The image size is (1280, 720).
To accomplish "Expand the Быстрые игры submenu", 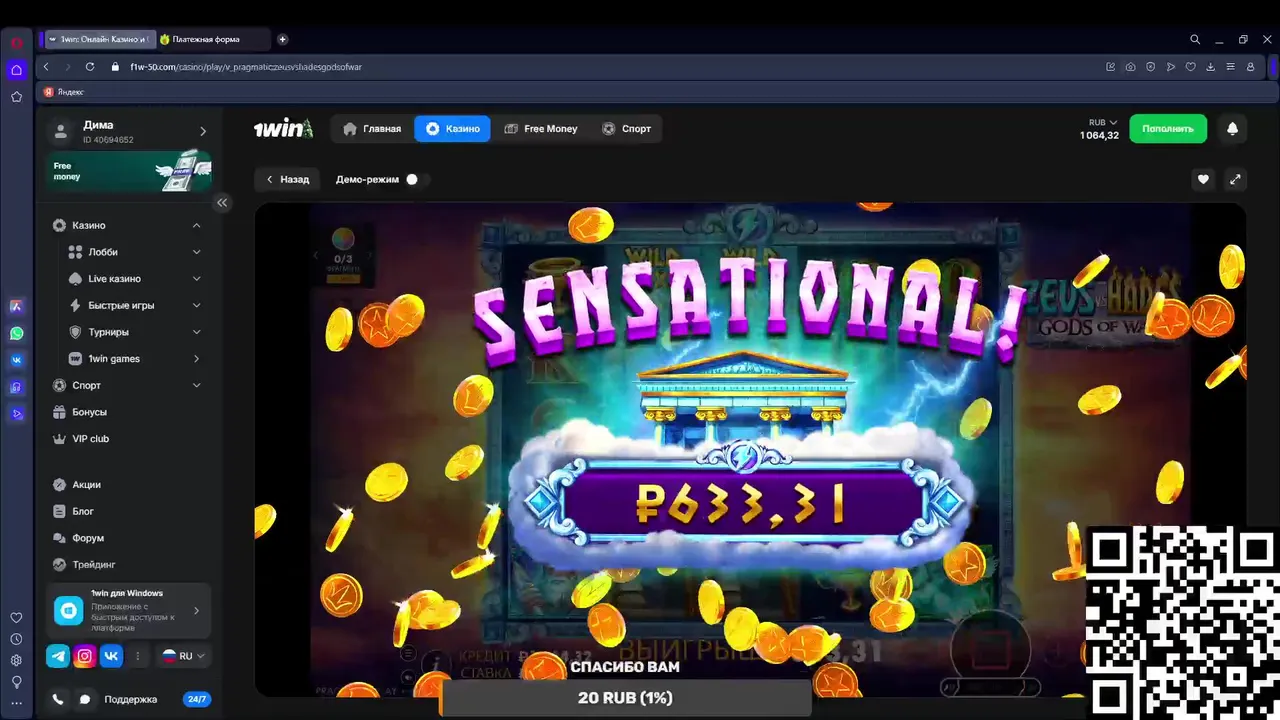I will (196, 305).
